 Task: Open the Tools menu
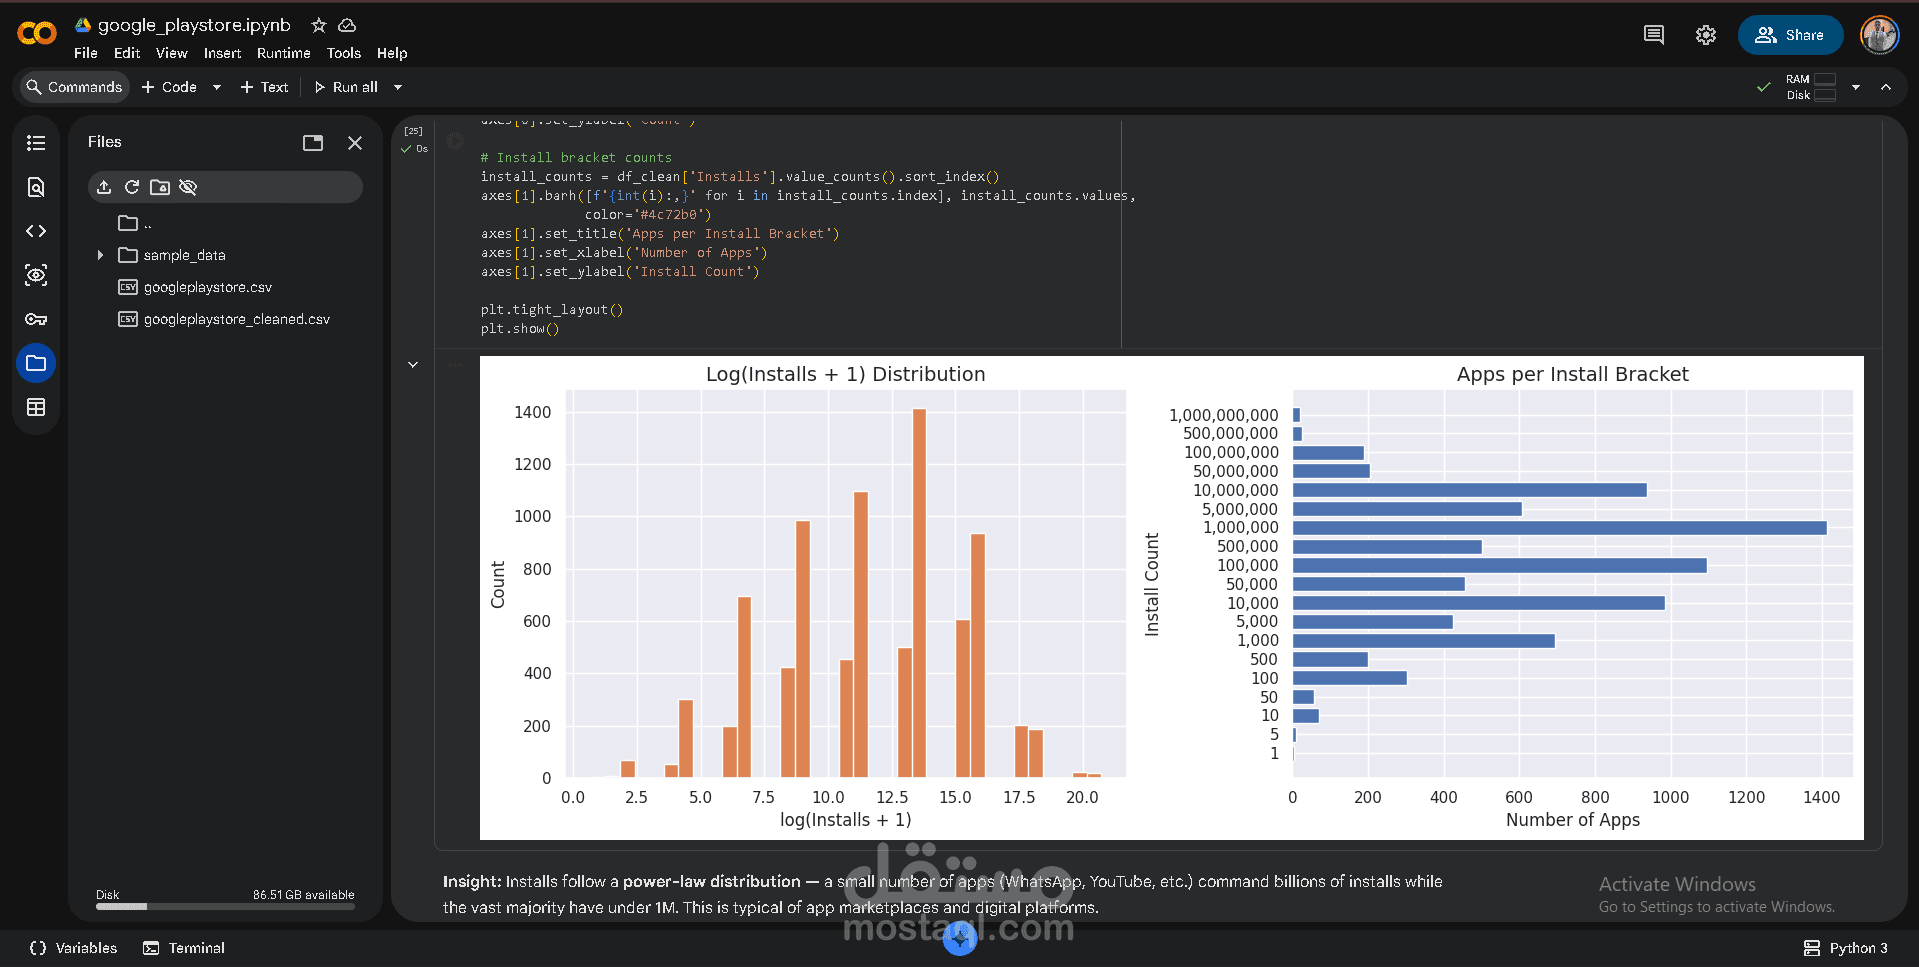point(344,53)
